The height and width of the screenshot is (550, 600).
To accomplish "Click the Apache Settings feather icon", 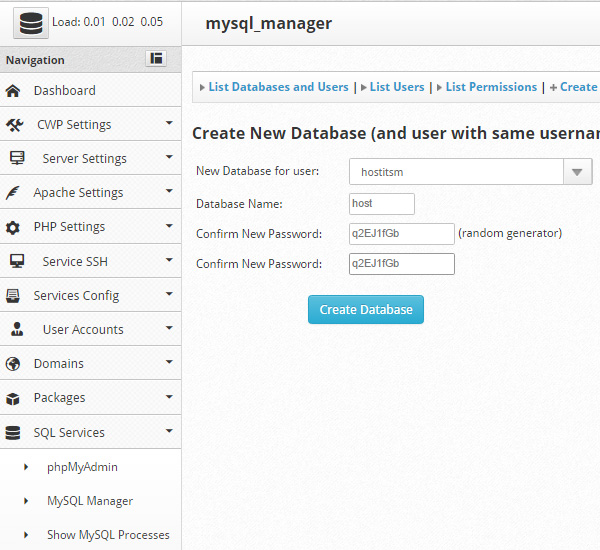I will (14, 193).
